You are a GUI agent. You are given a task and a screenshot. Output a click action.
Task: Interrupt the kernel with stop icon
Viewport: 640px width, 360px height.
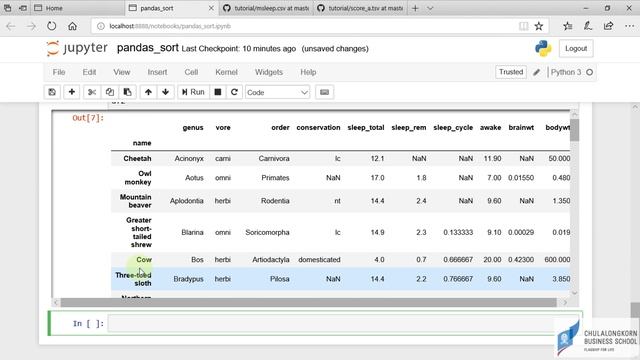click(218, 92)
